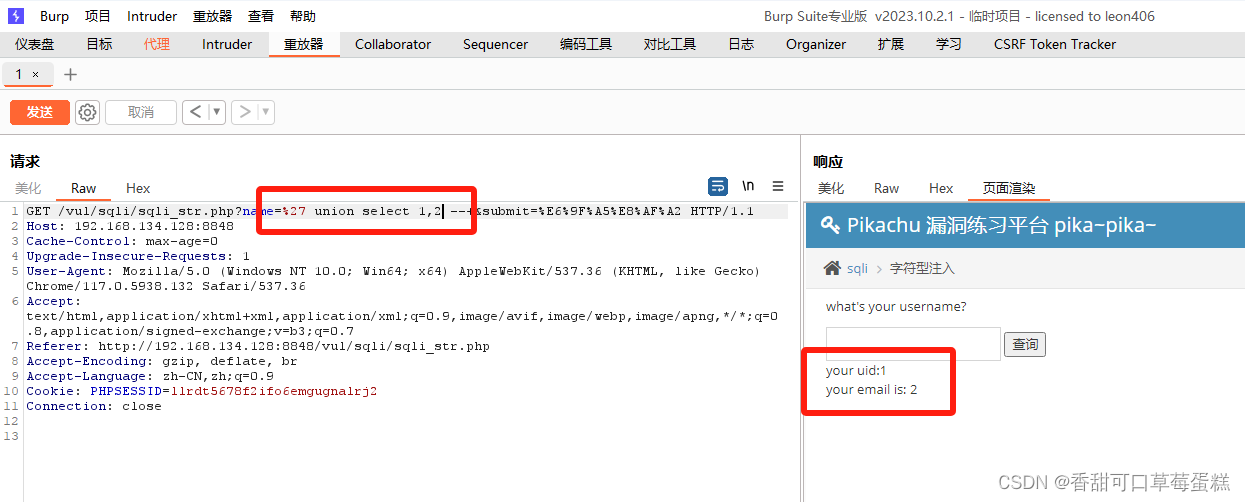
Task: Click home icon in Pikachu breadcrumb
Action: (832, 268)
